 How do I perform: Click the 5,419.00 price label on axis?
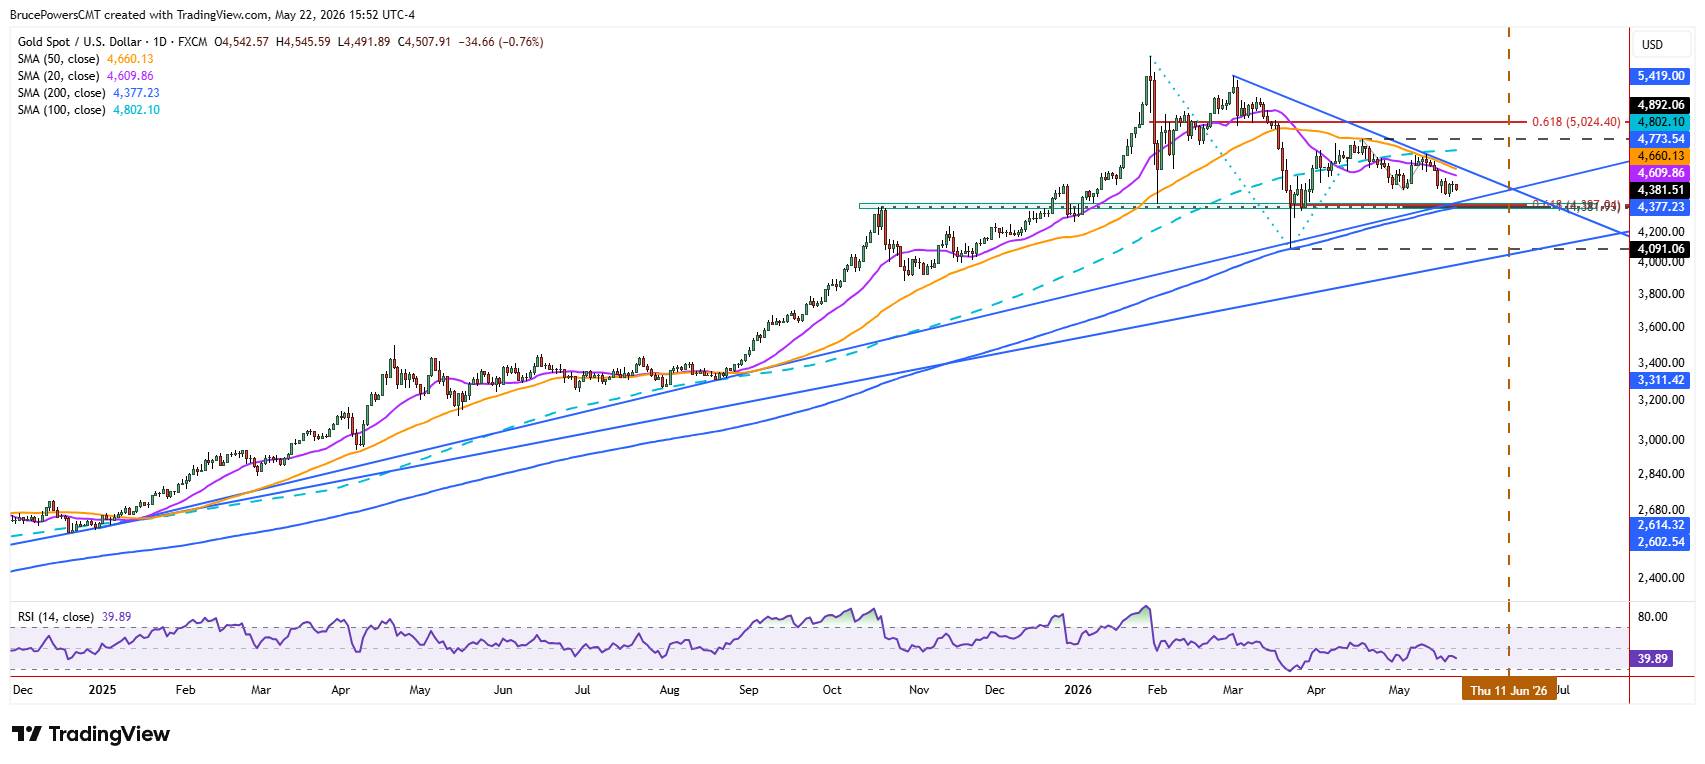1661,75
